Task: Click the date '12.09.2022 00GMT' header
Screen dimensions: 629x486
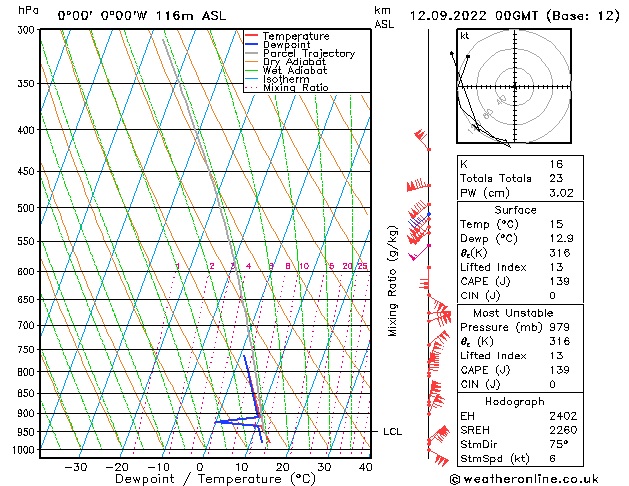Action: tap(474, 16)
